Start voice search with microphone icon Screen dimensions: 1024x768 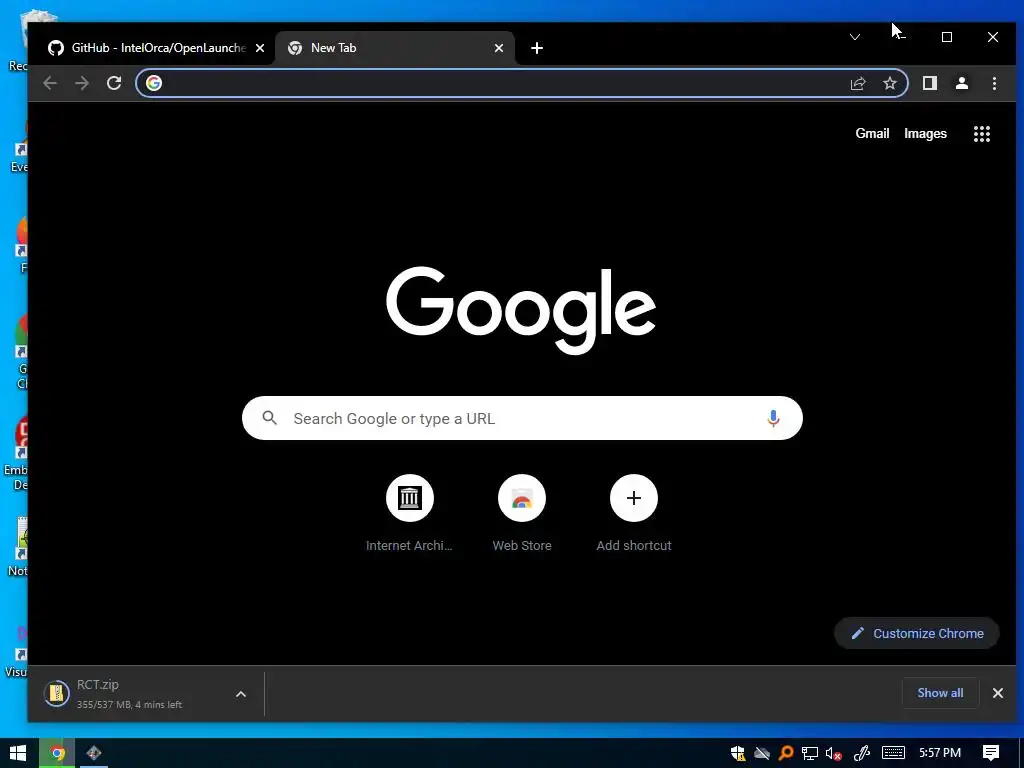[773, 418]
